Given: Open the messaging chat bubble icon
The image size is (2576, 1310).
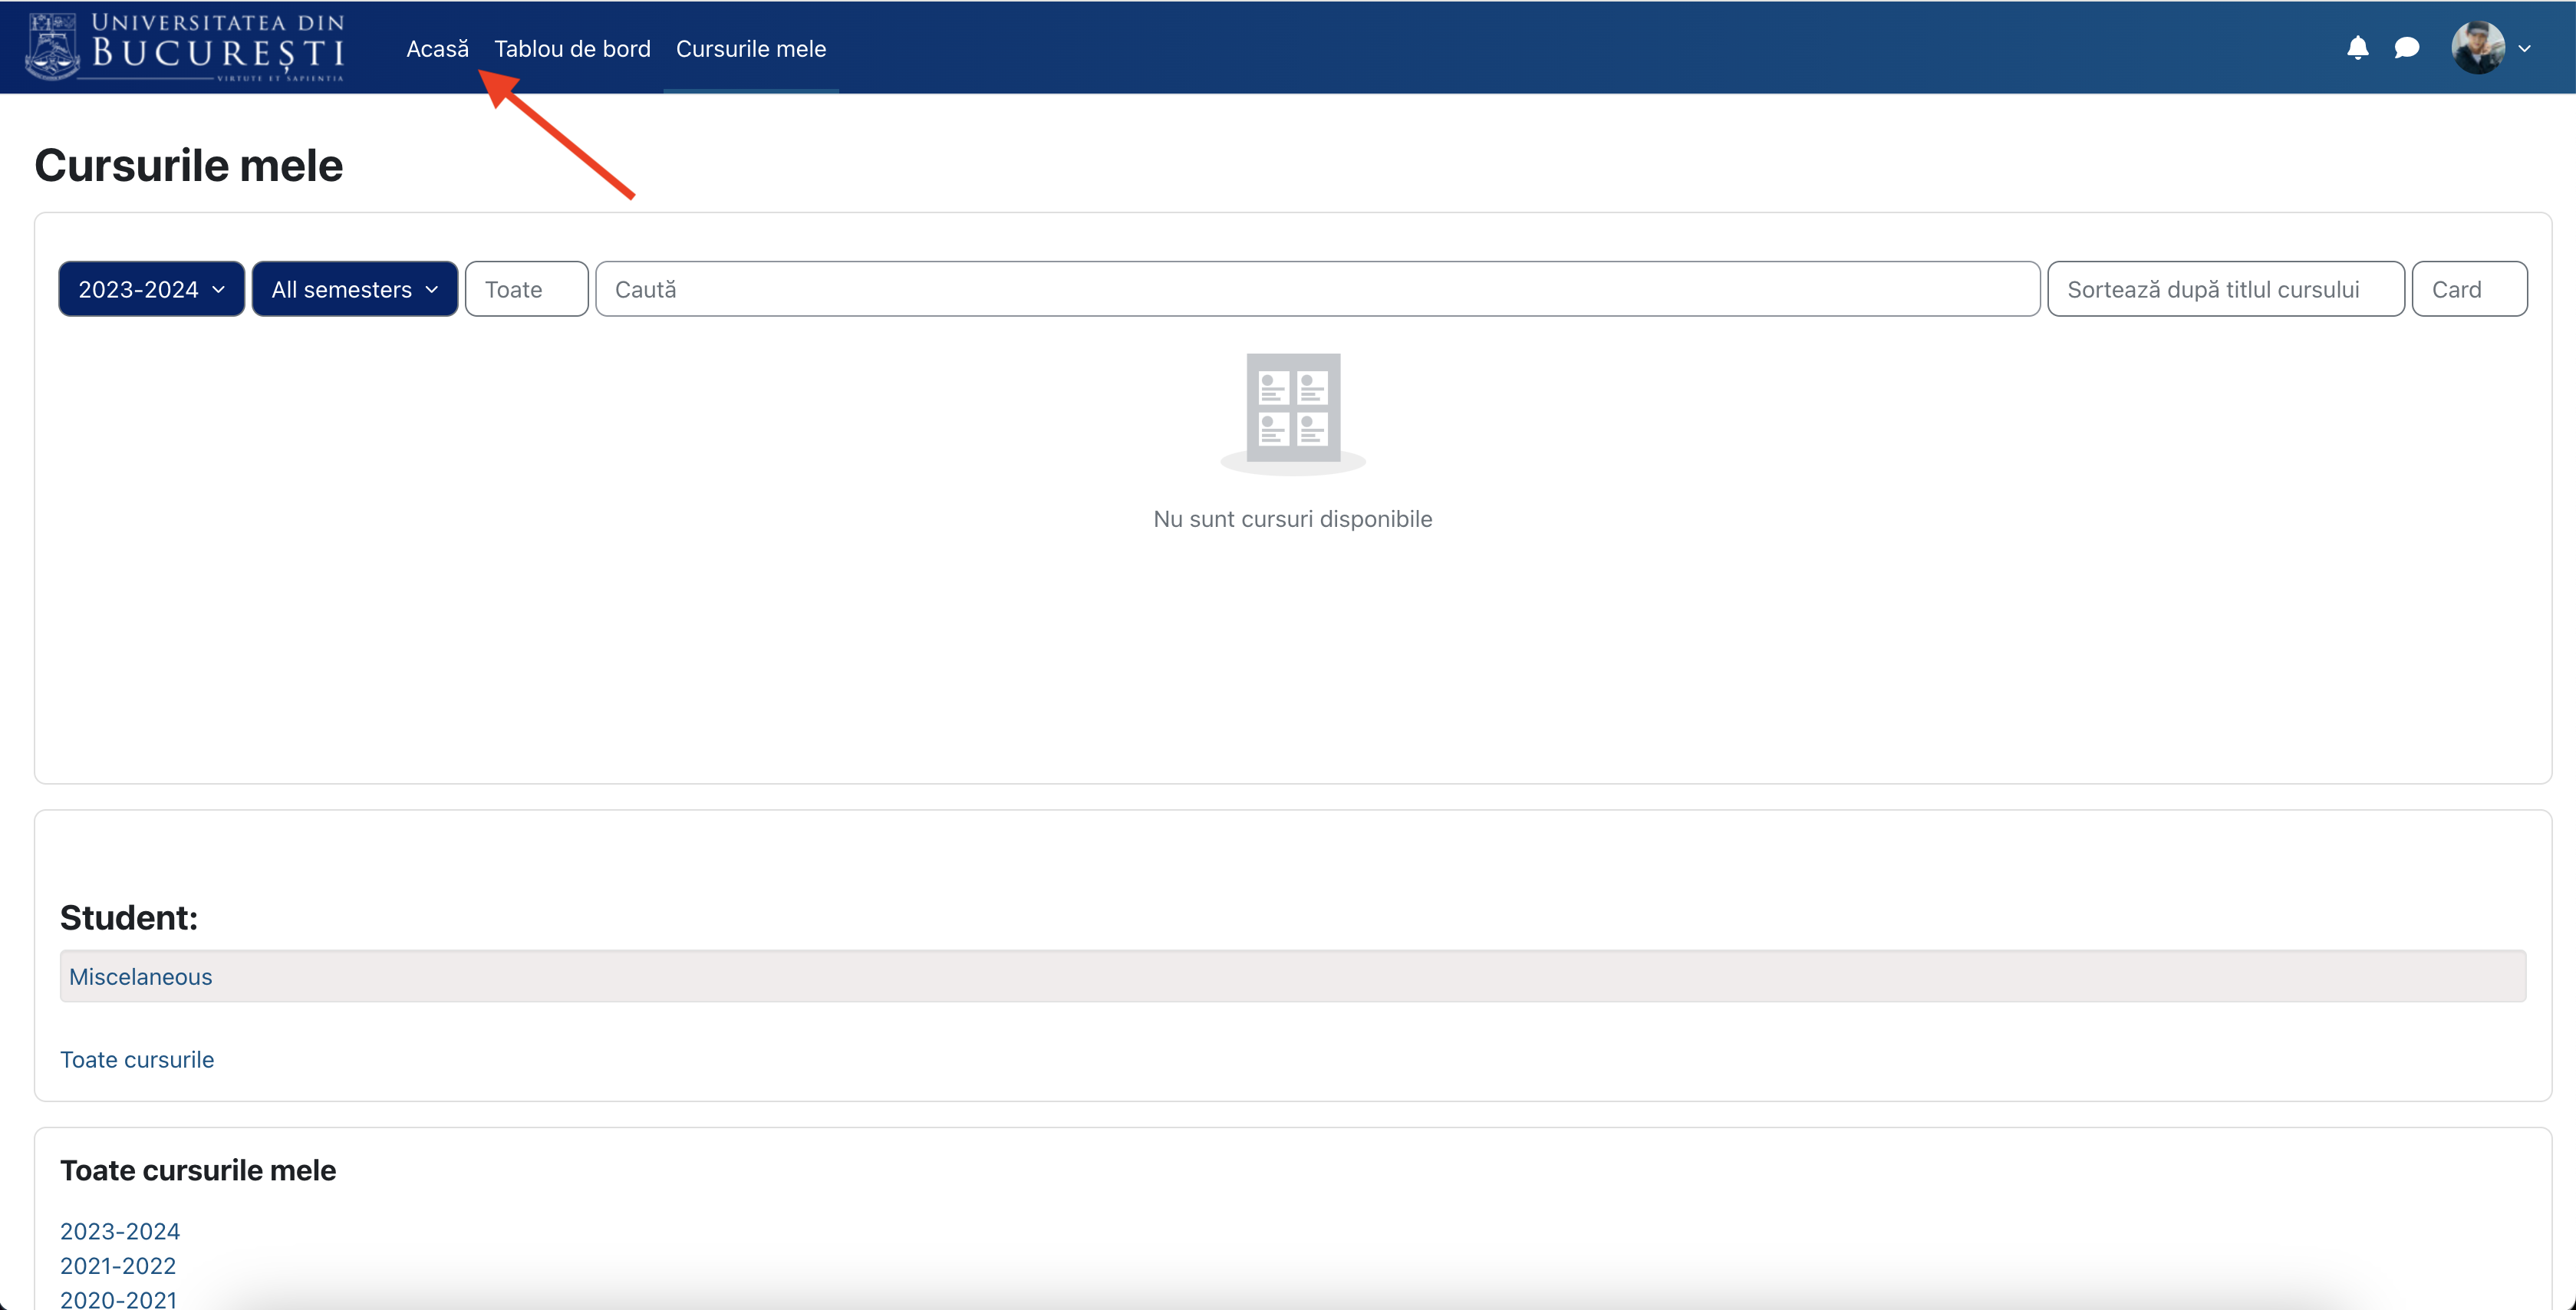Looking at the screenshot, I should [2406, 48].
